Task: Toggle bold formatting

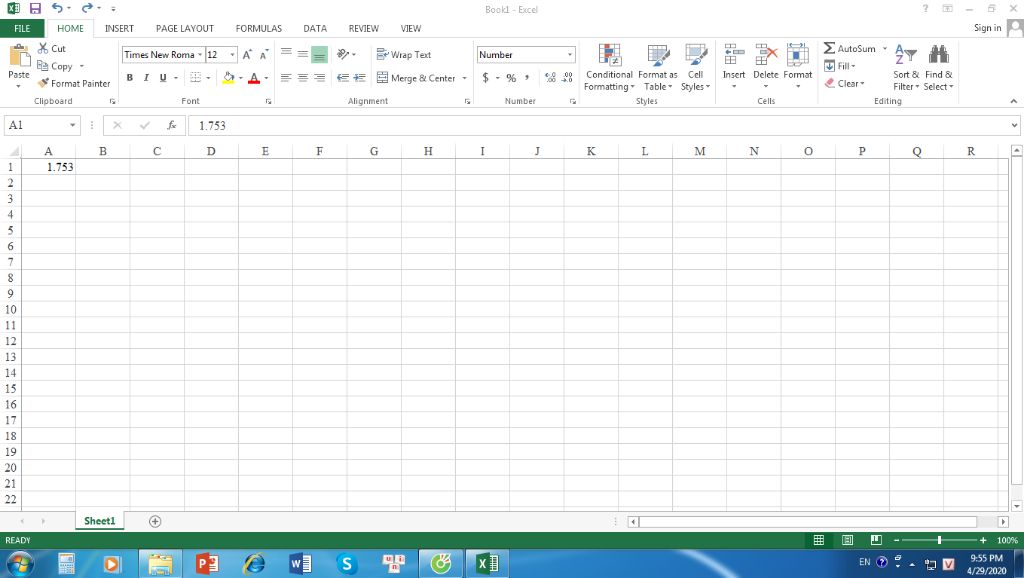Action: click(x=129, y=78)
